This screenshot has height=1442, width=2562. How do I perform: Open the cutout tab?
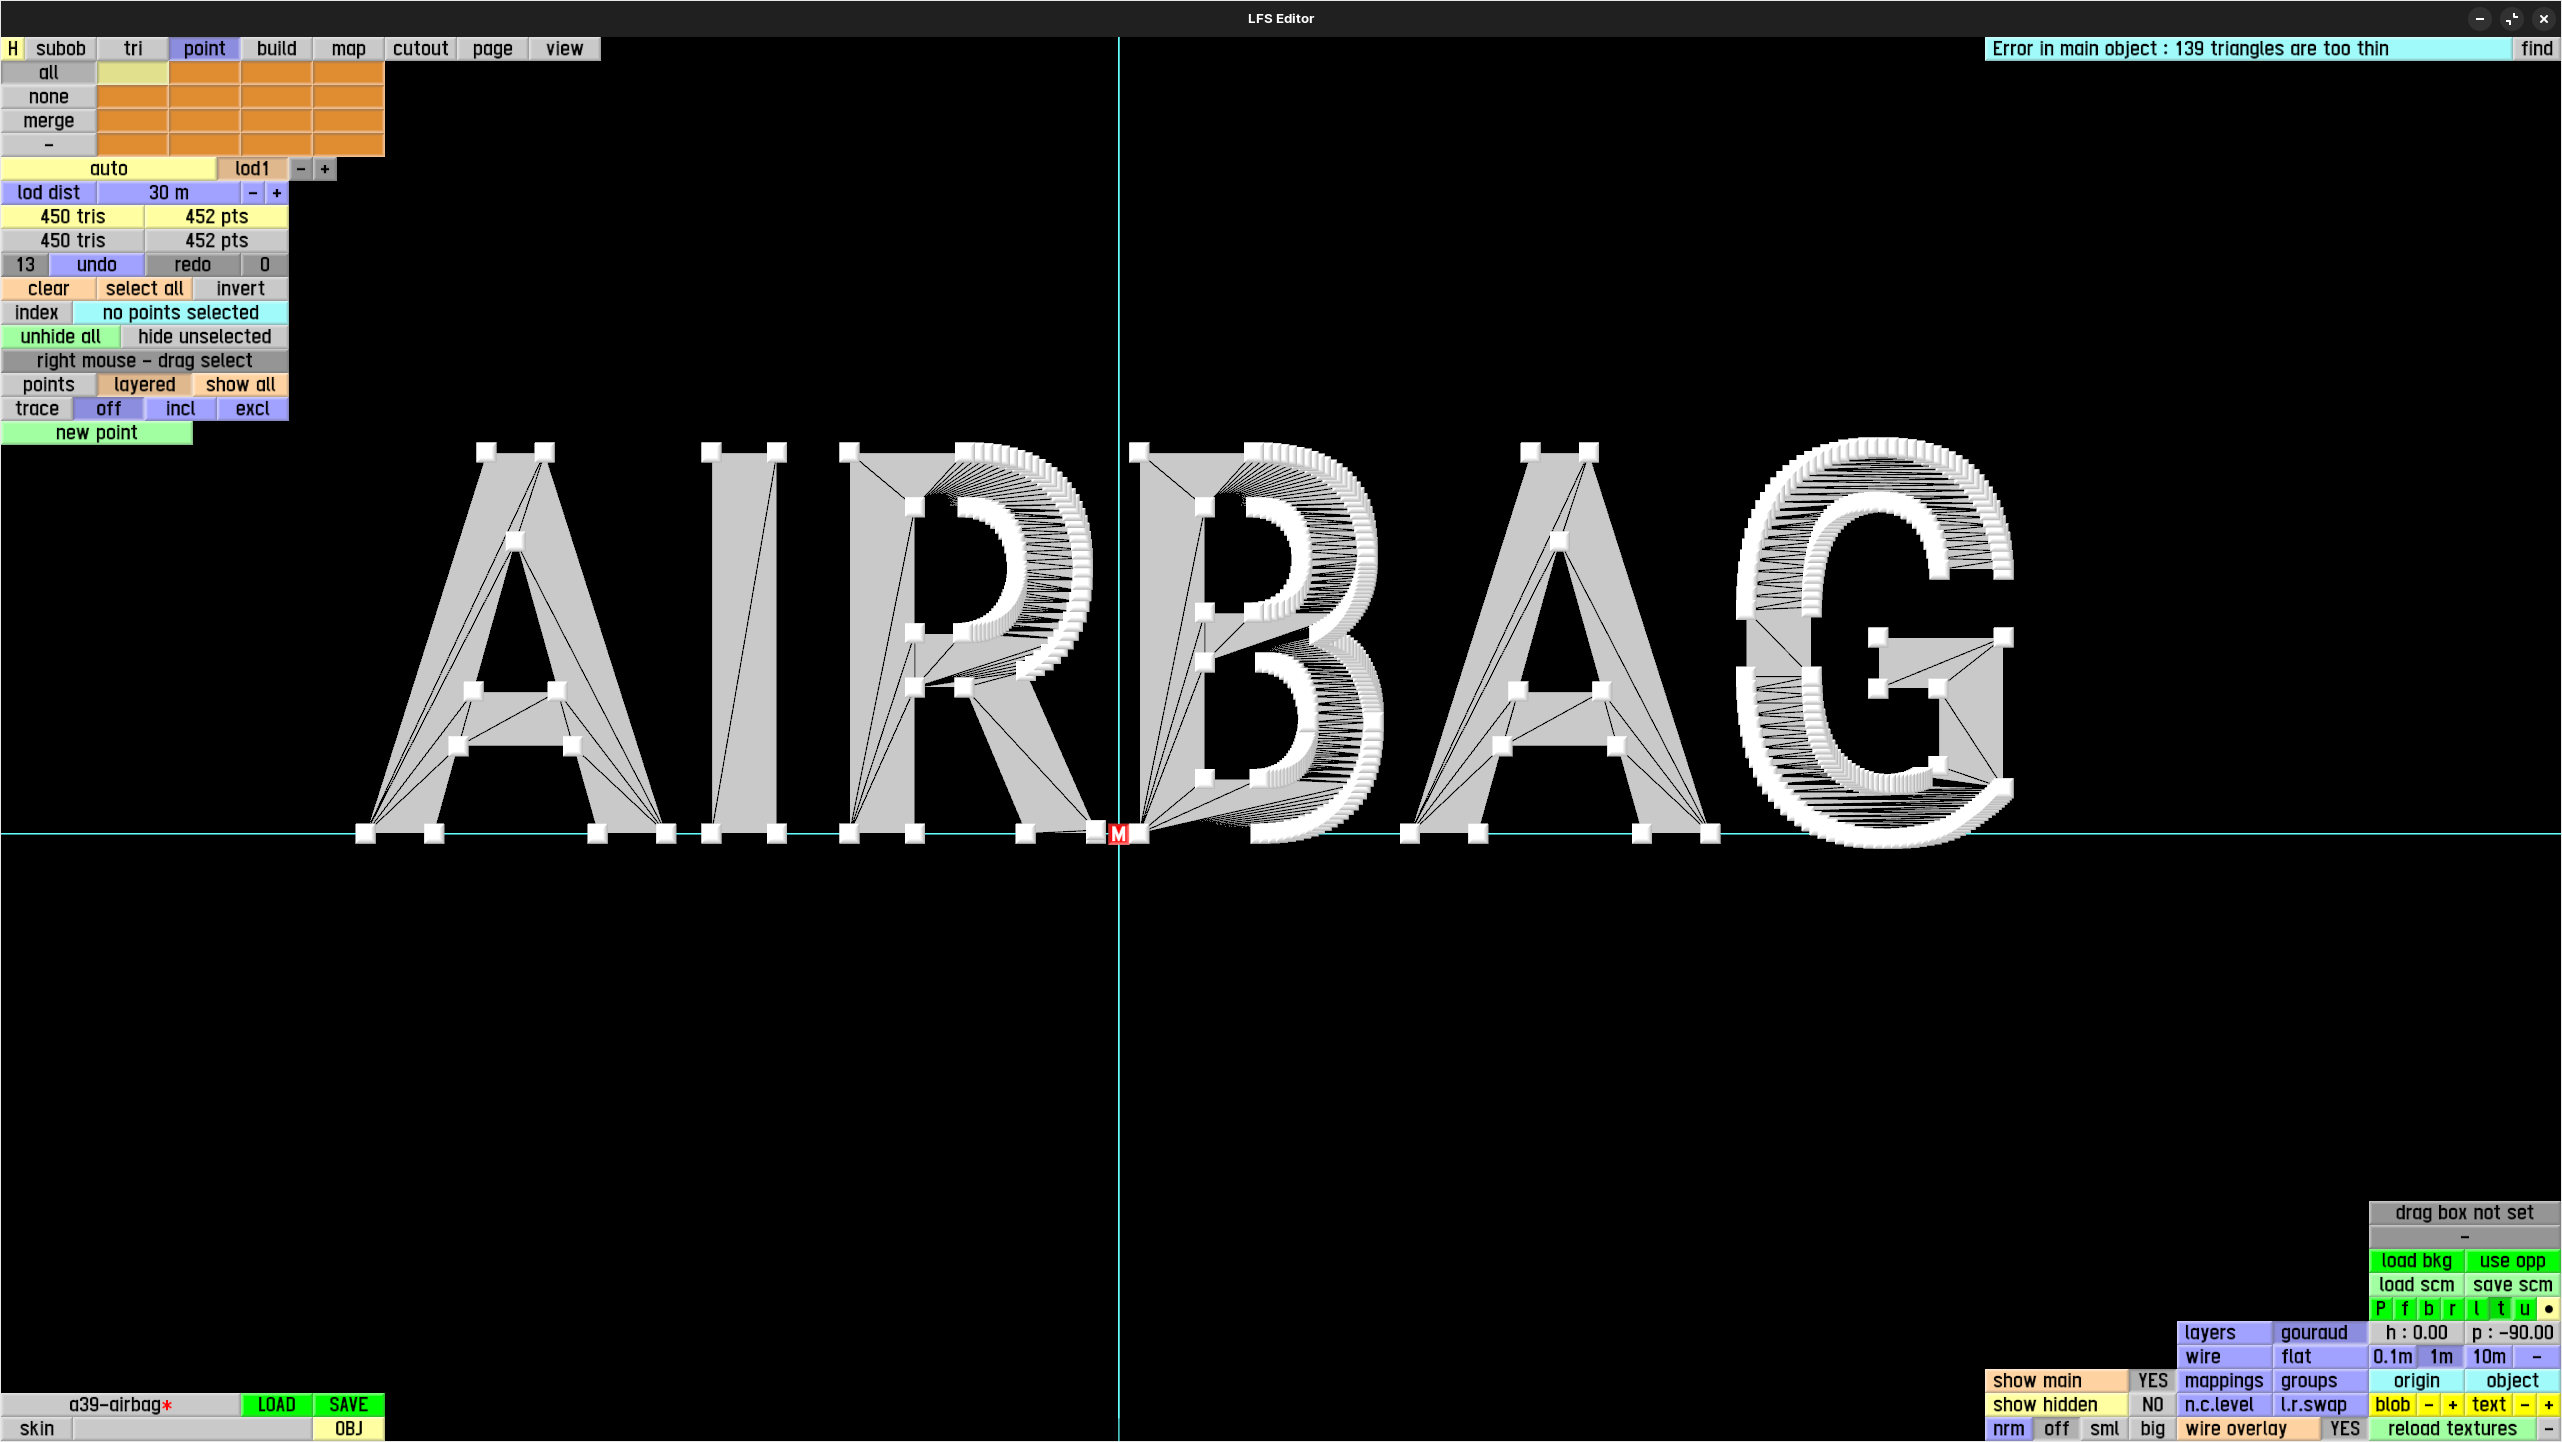point(420,49)
